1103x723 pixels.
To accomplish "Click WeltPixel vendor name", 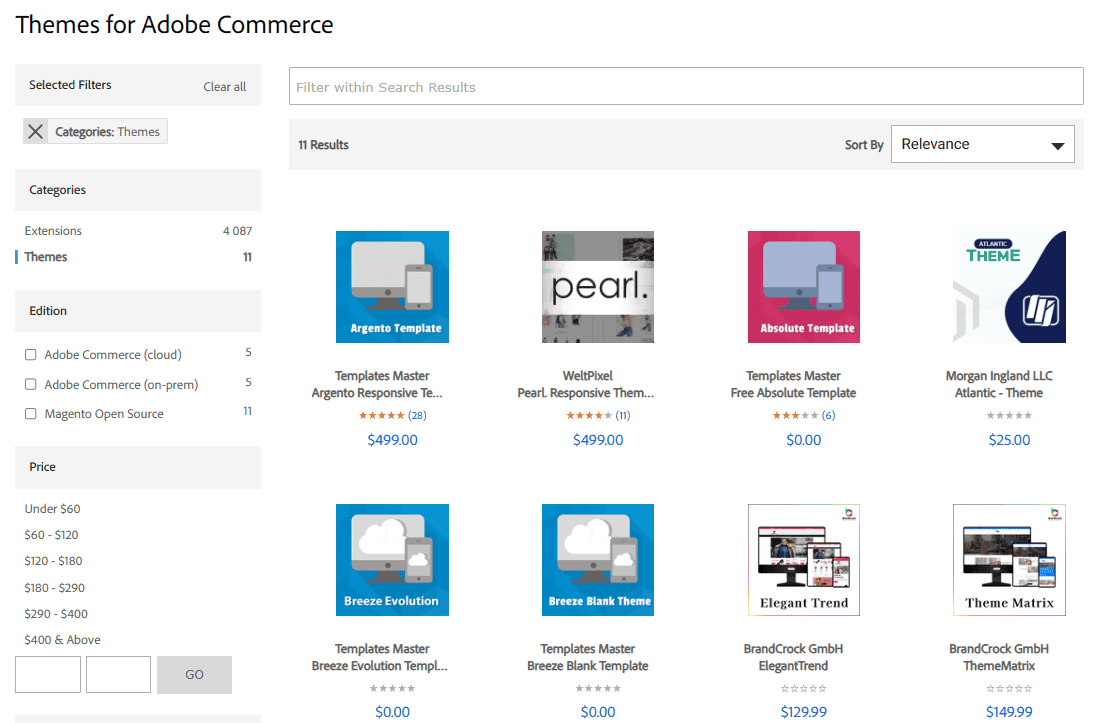I will coord(588,376).
